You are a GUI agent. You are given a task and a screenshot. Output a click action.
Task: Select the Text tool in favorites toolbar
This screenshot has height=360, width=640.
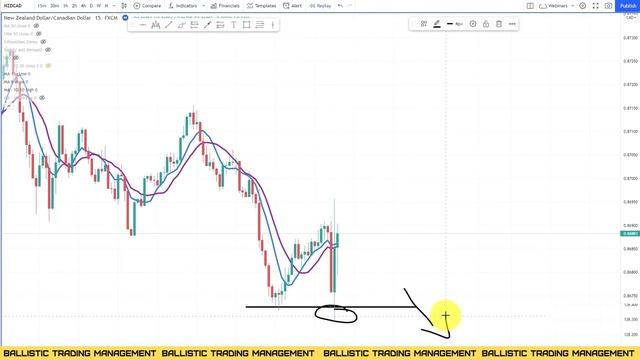(x=233, y=25)
